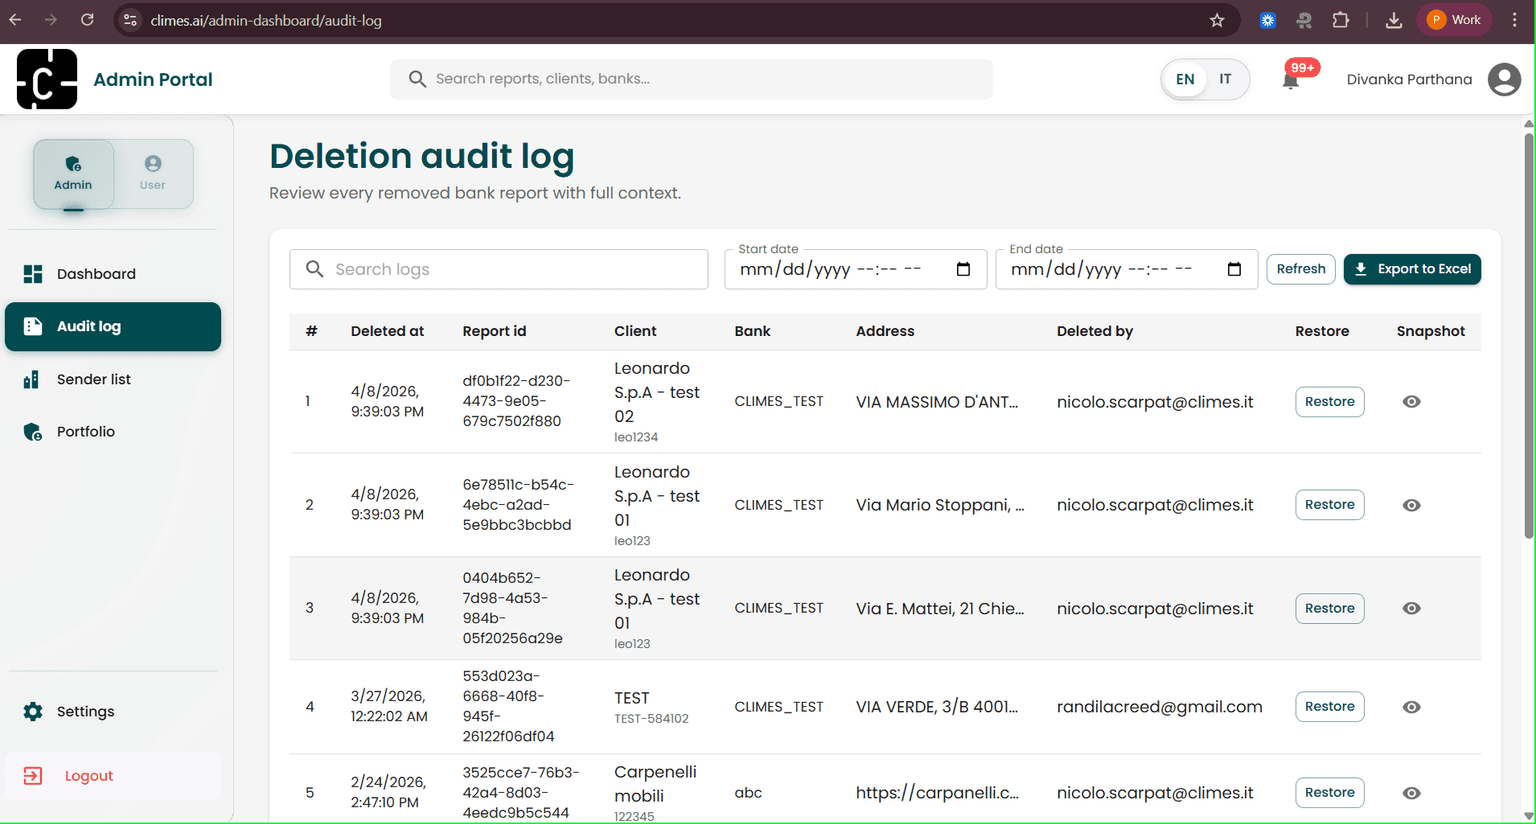
Task: Open Audit log in the sidebar
Action: [x=113, y=326]
